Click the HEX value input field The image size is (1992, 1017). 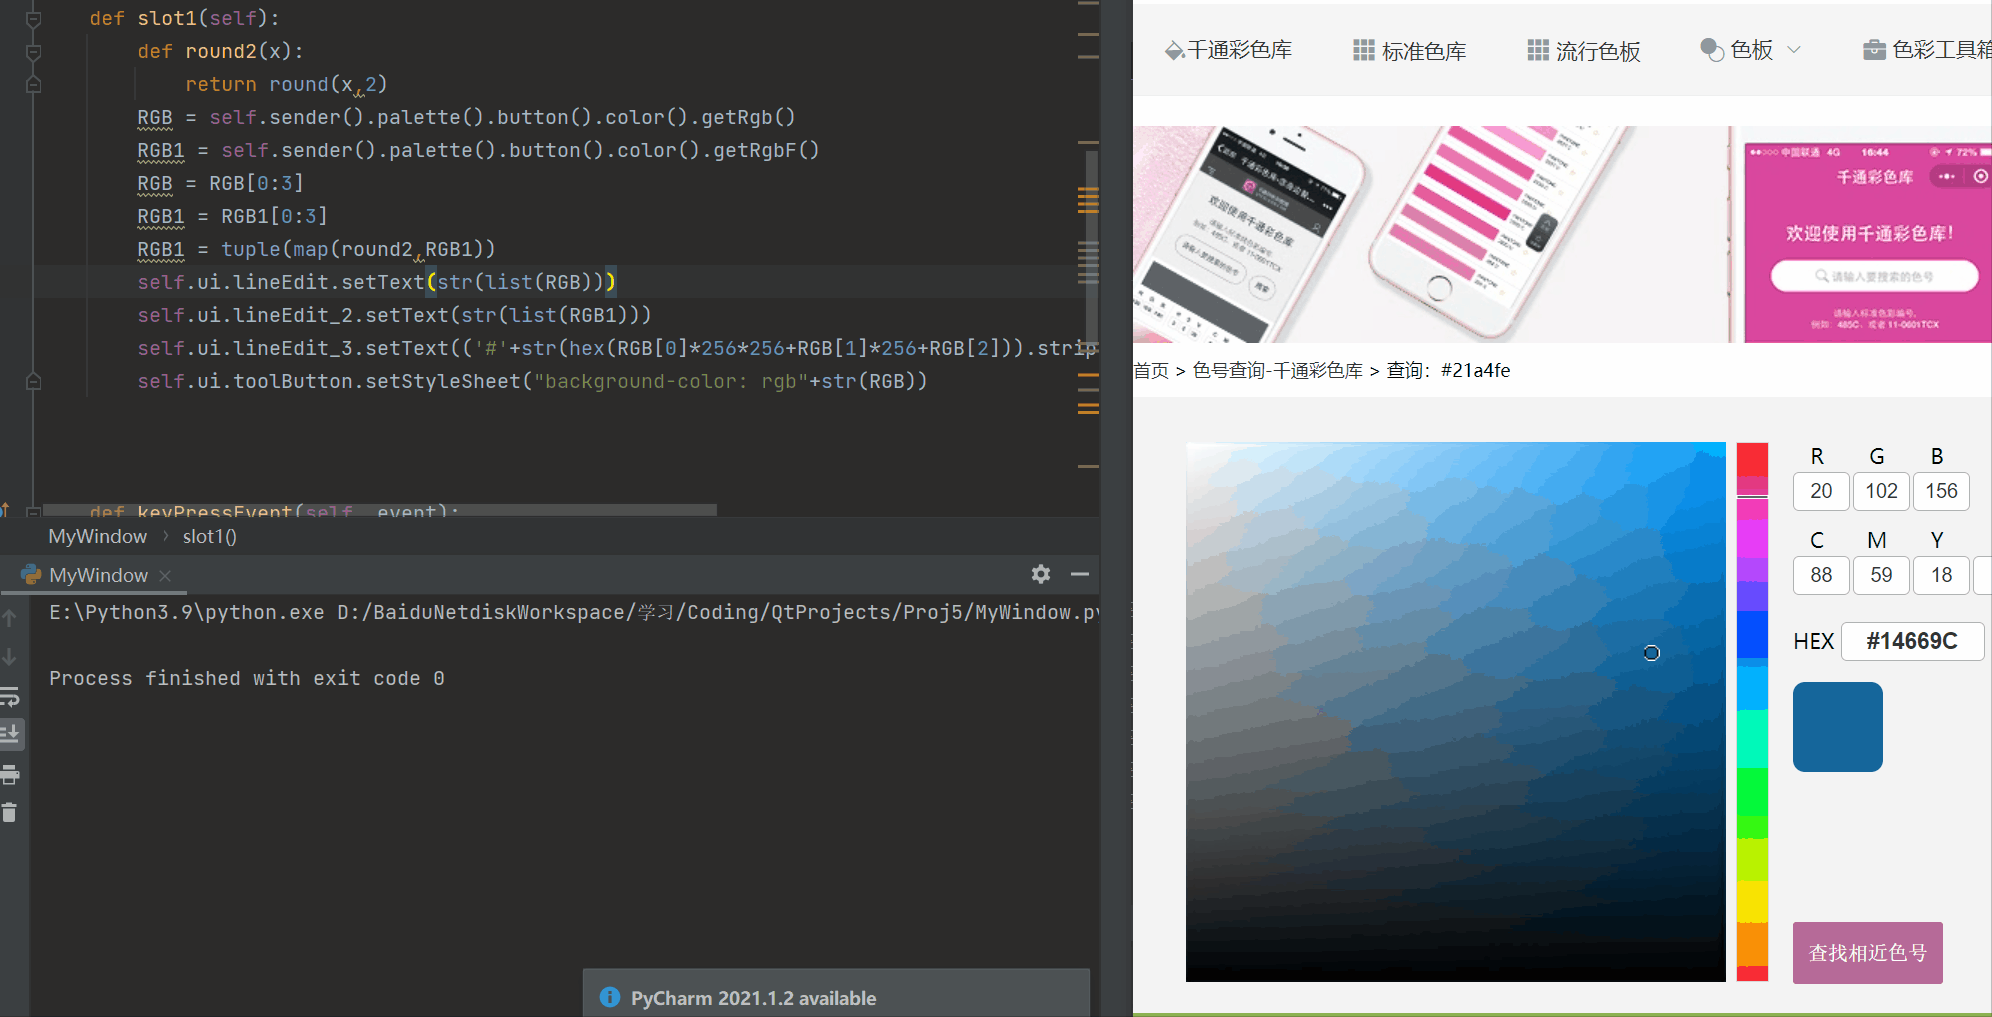(1911, 641)
